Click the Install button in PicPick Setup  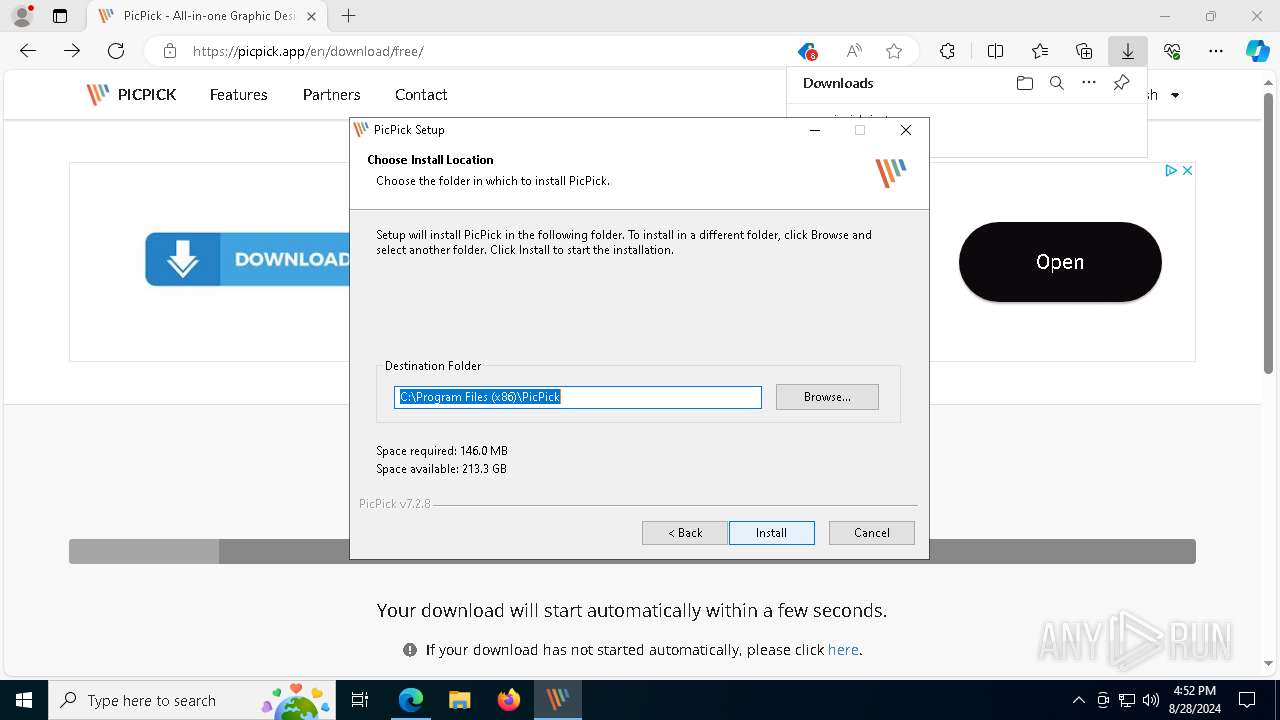coord(771,533)
